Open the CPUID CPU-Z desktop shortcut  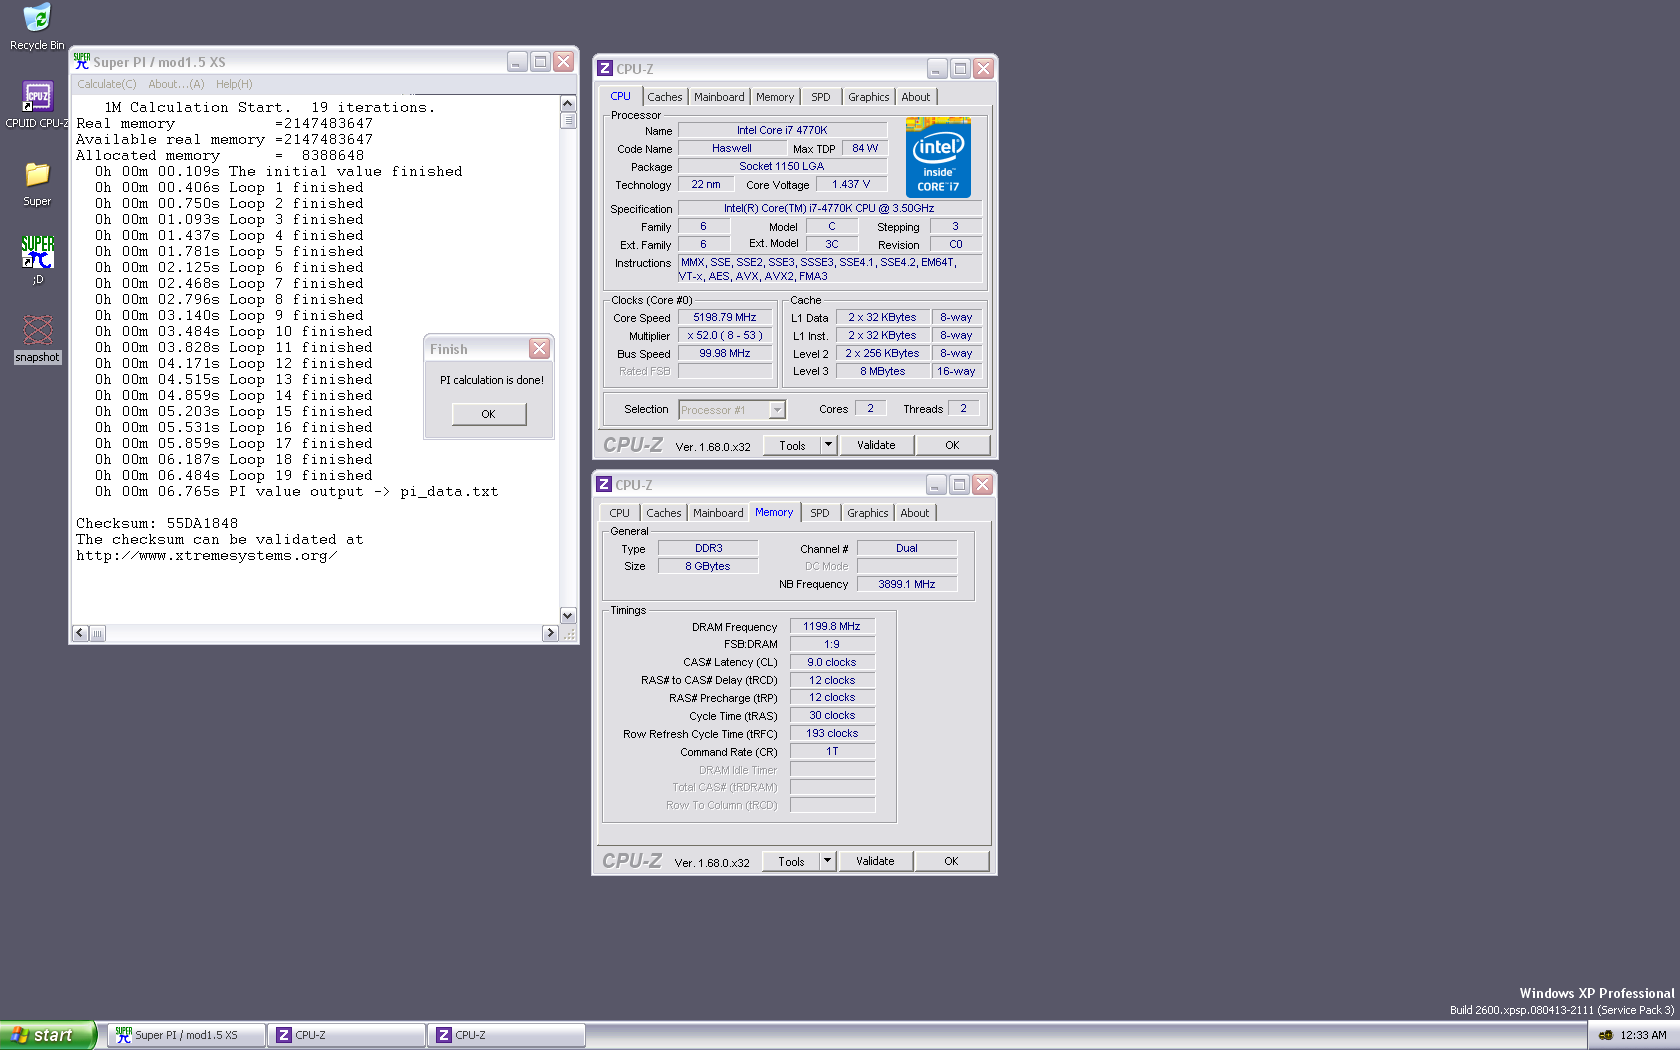37,105
